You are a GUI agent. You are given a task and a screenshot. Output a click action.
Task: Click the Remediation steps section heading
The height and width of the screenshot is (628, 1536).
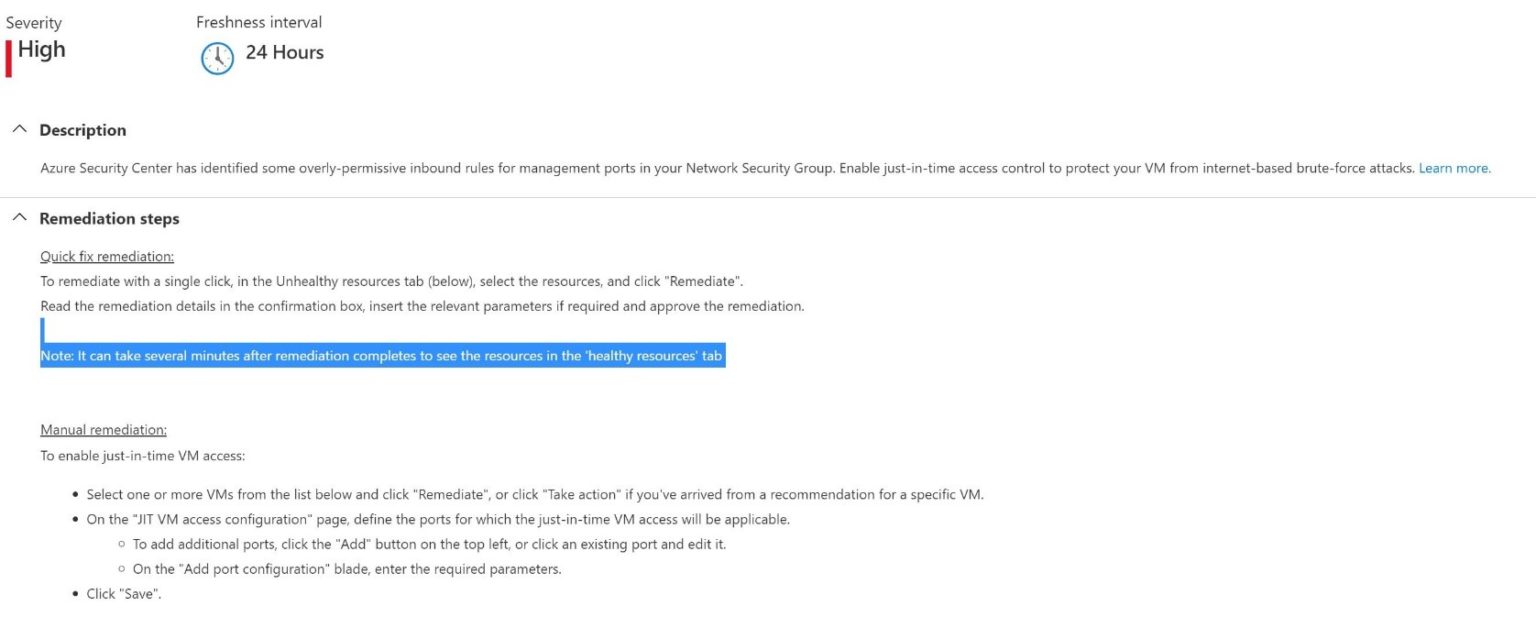pyautogui.click(x=109, y=218)
